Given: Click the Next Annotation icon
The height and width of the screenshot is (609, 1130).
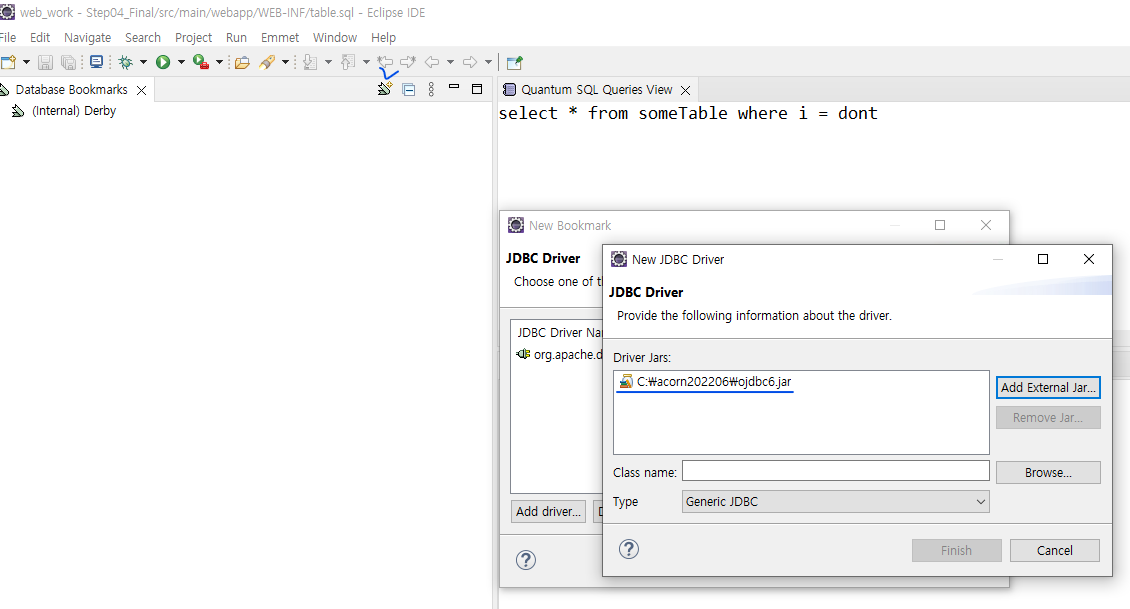Looking at the screenshot, I should pyautogui.click(x=310, y=63).
